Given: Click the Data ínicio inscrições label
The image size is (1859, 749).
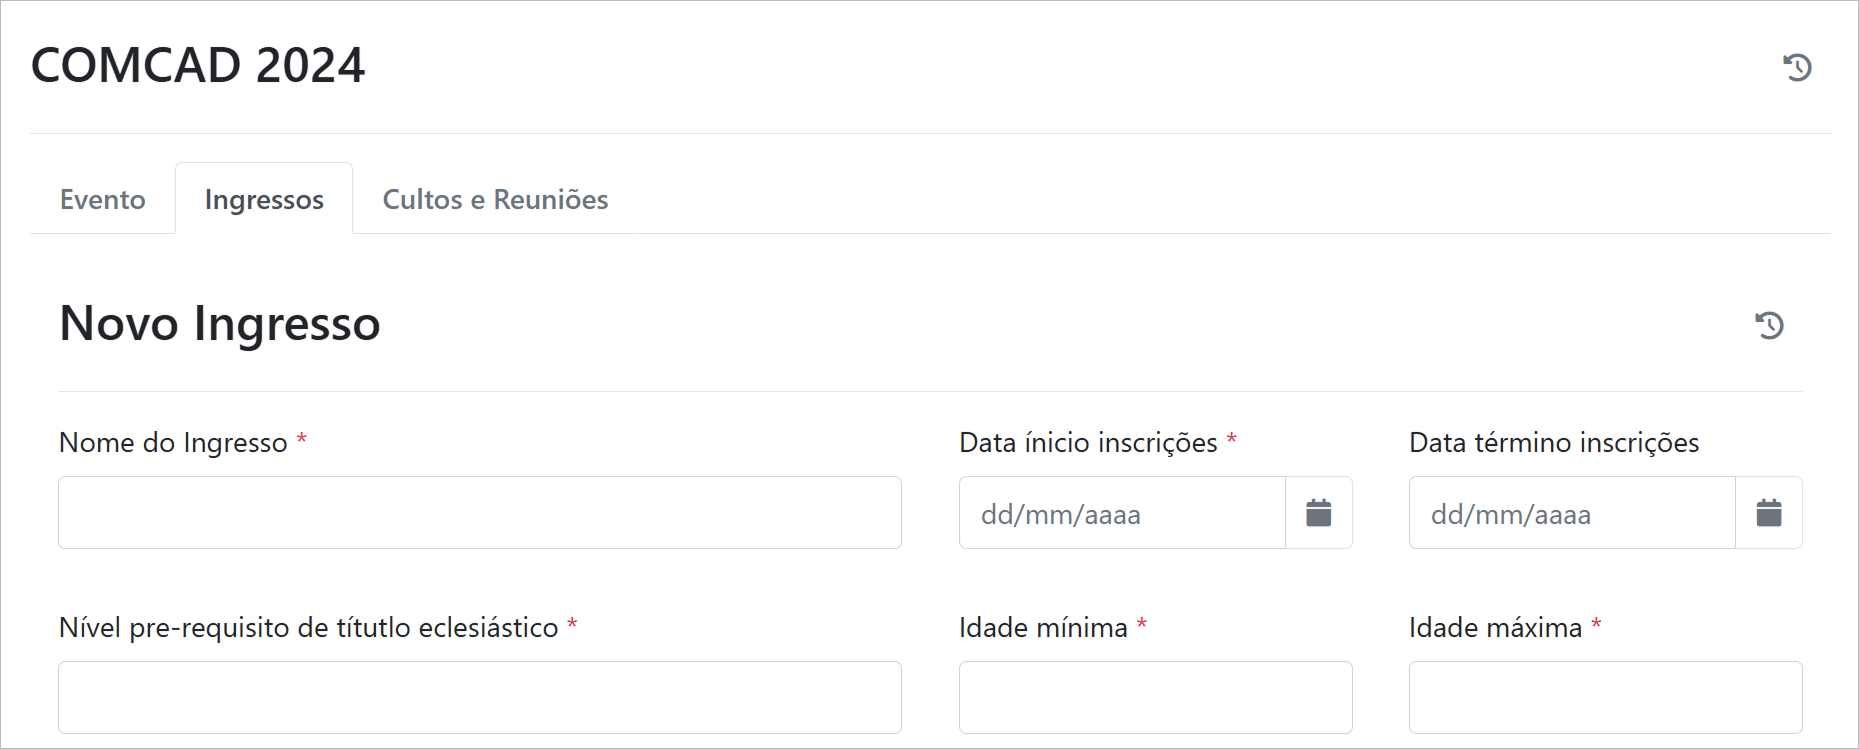Looking at the screenshot, I should coord(1088,442).
